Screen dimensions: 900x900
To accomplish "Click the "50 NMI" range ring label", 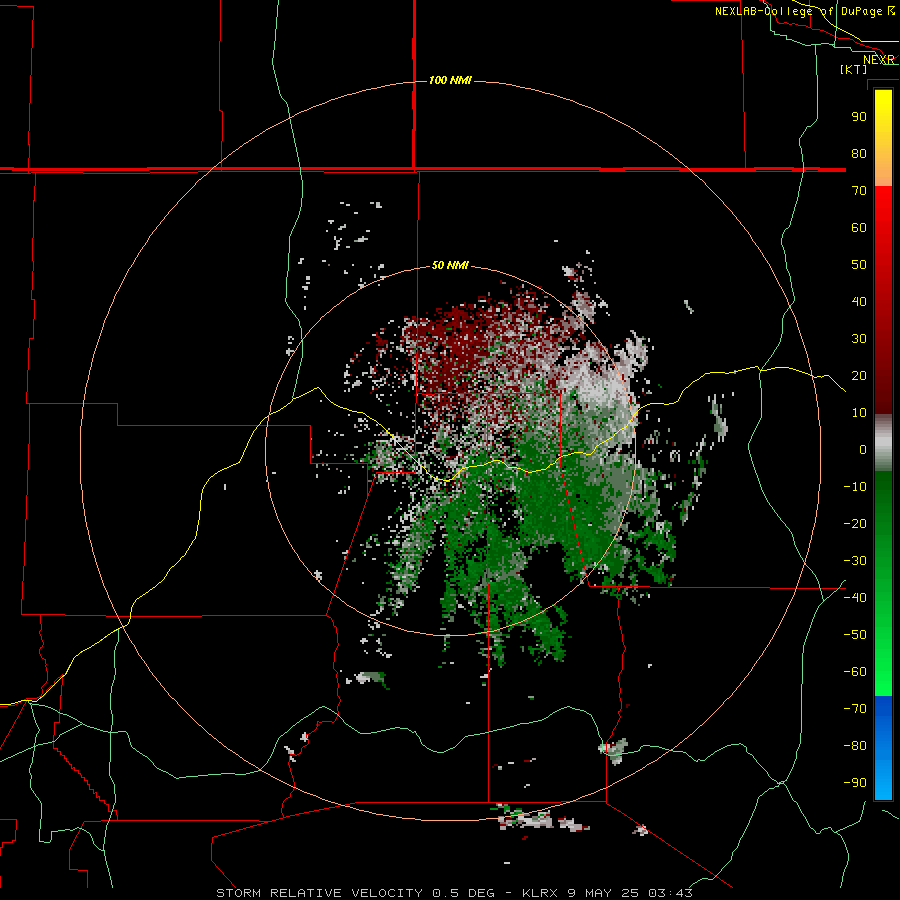I will (450, 265).
